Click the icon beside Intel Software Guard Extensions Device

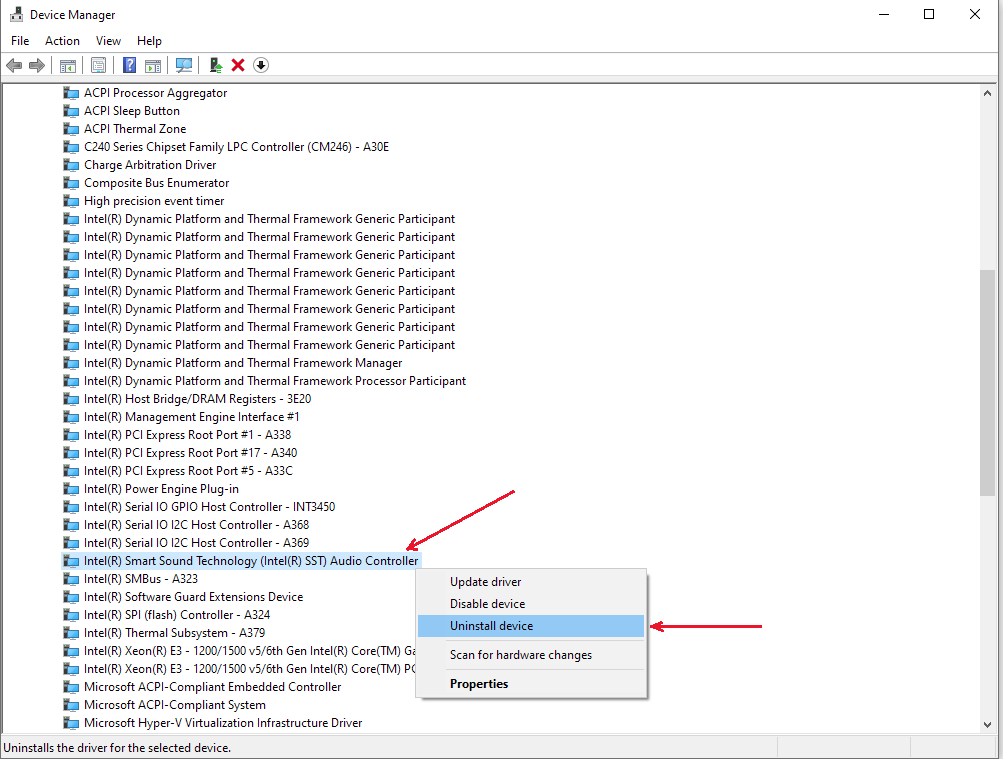pyautogui.click(x=71, y=597)
